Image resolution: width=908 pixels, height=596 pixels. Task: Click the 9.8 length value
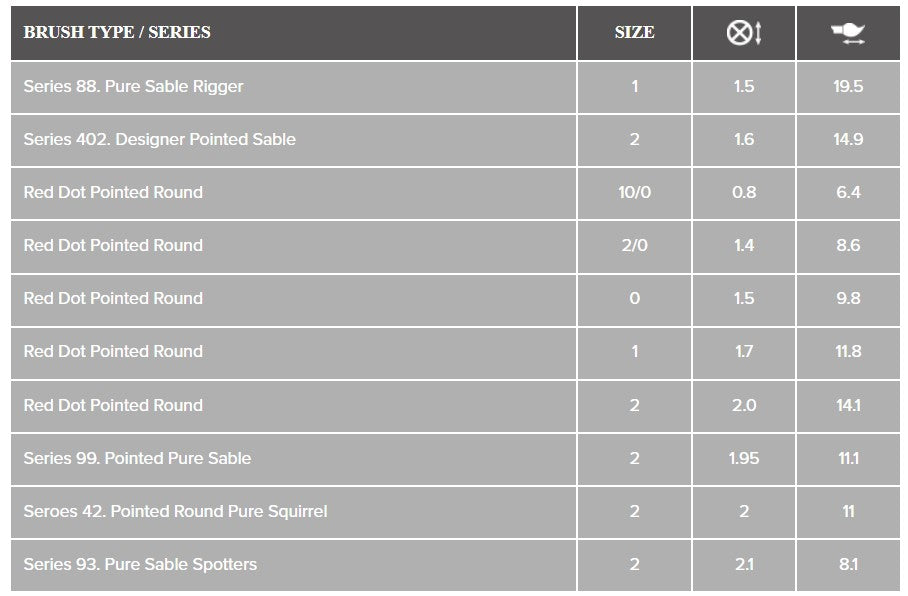point(848,298)
